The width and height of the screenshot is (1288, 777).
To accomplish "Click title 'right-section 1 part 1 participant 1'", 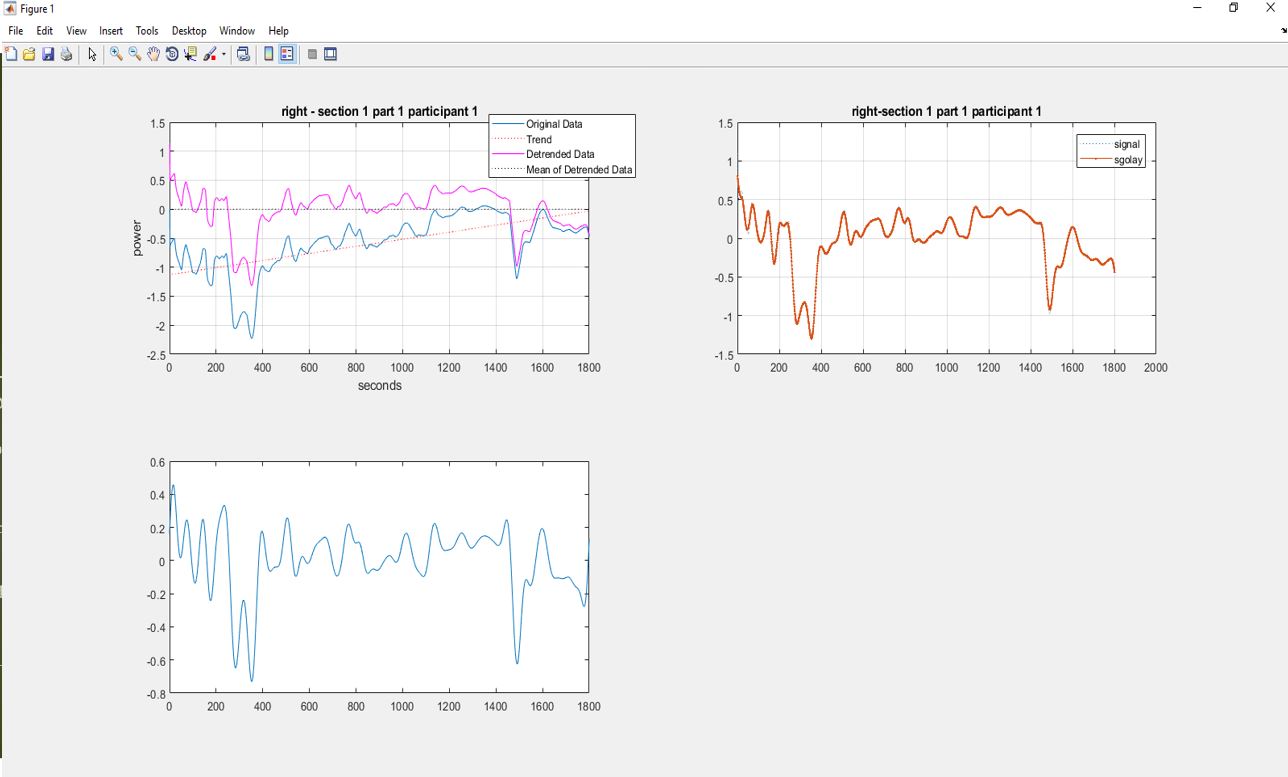I will click(946, 111).
